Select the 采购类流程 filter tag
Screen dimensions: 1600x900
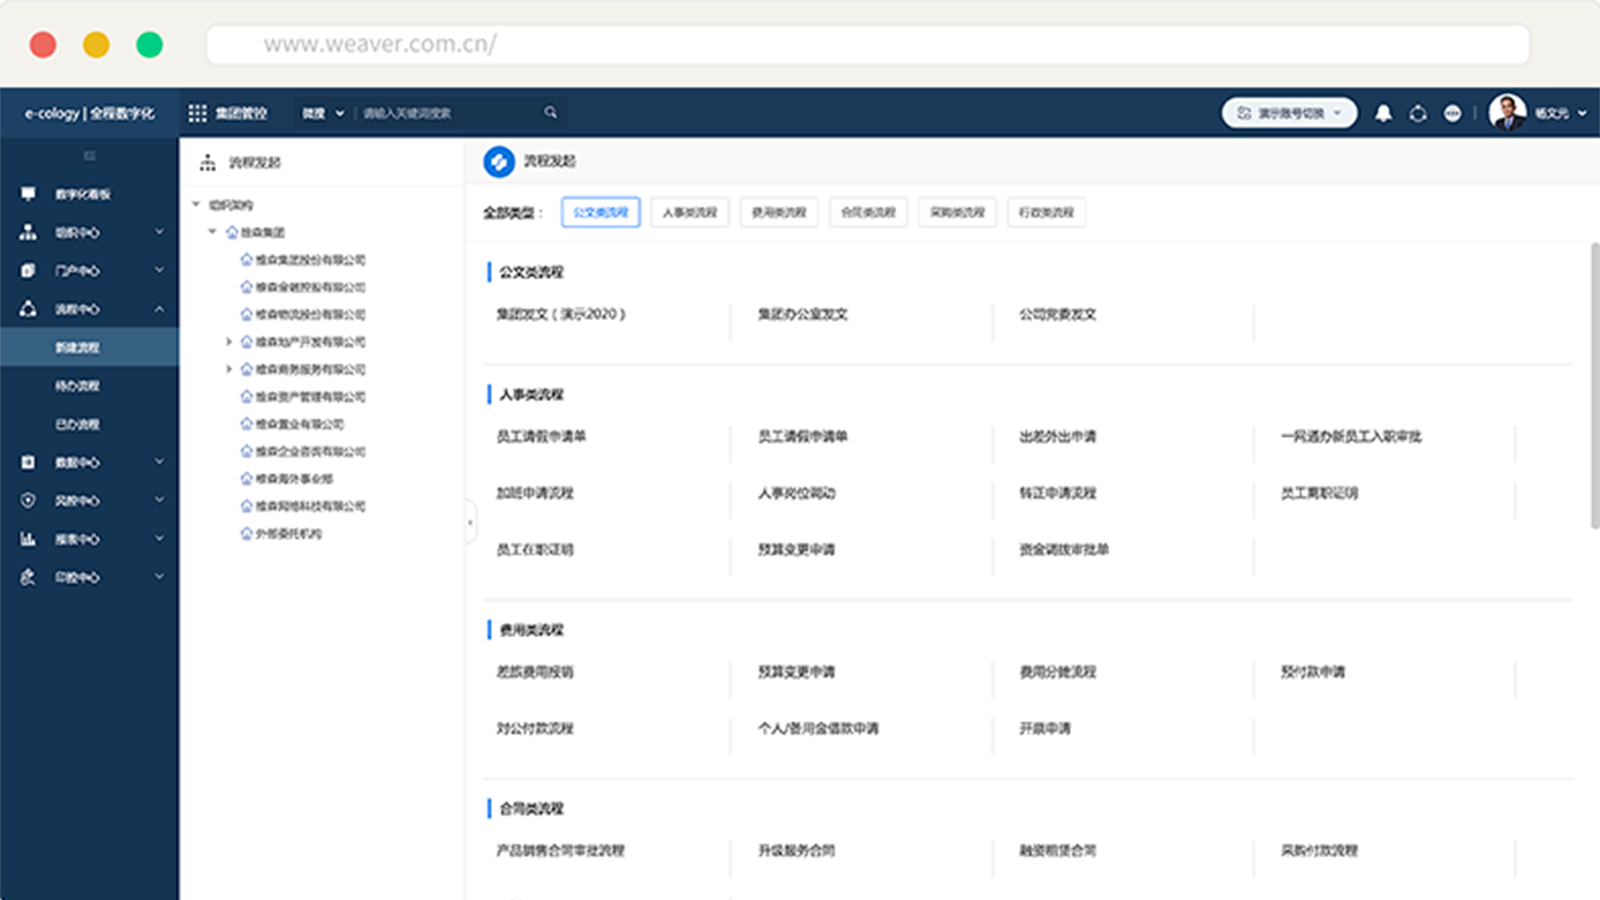pyautogui.click(x=957, y=212)
